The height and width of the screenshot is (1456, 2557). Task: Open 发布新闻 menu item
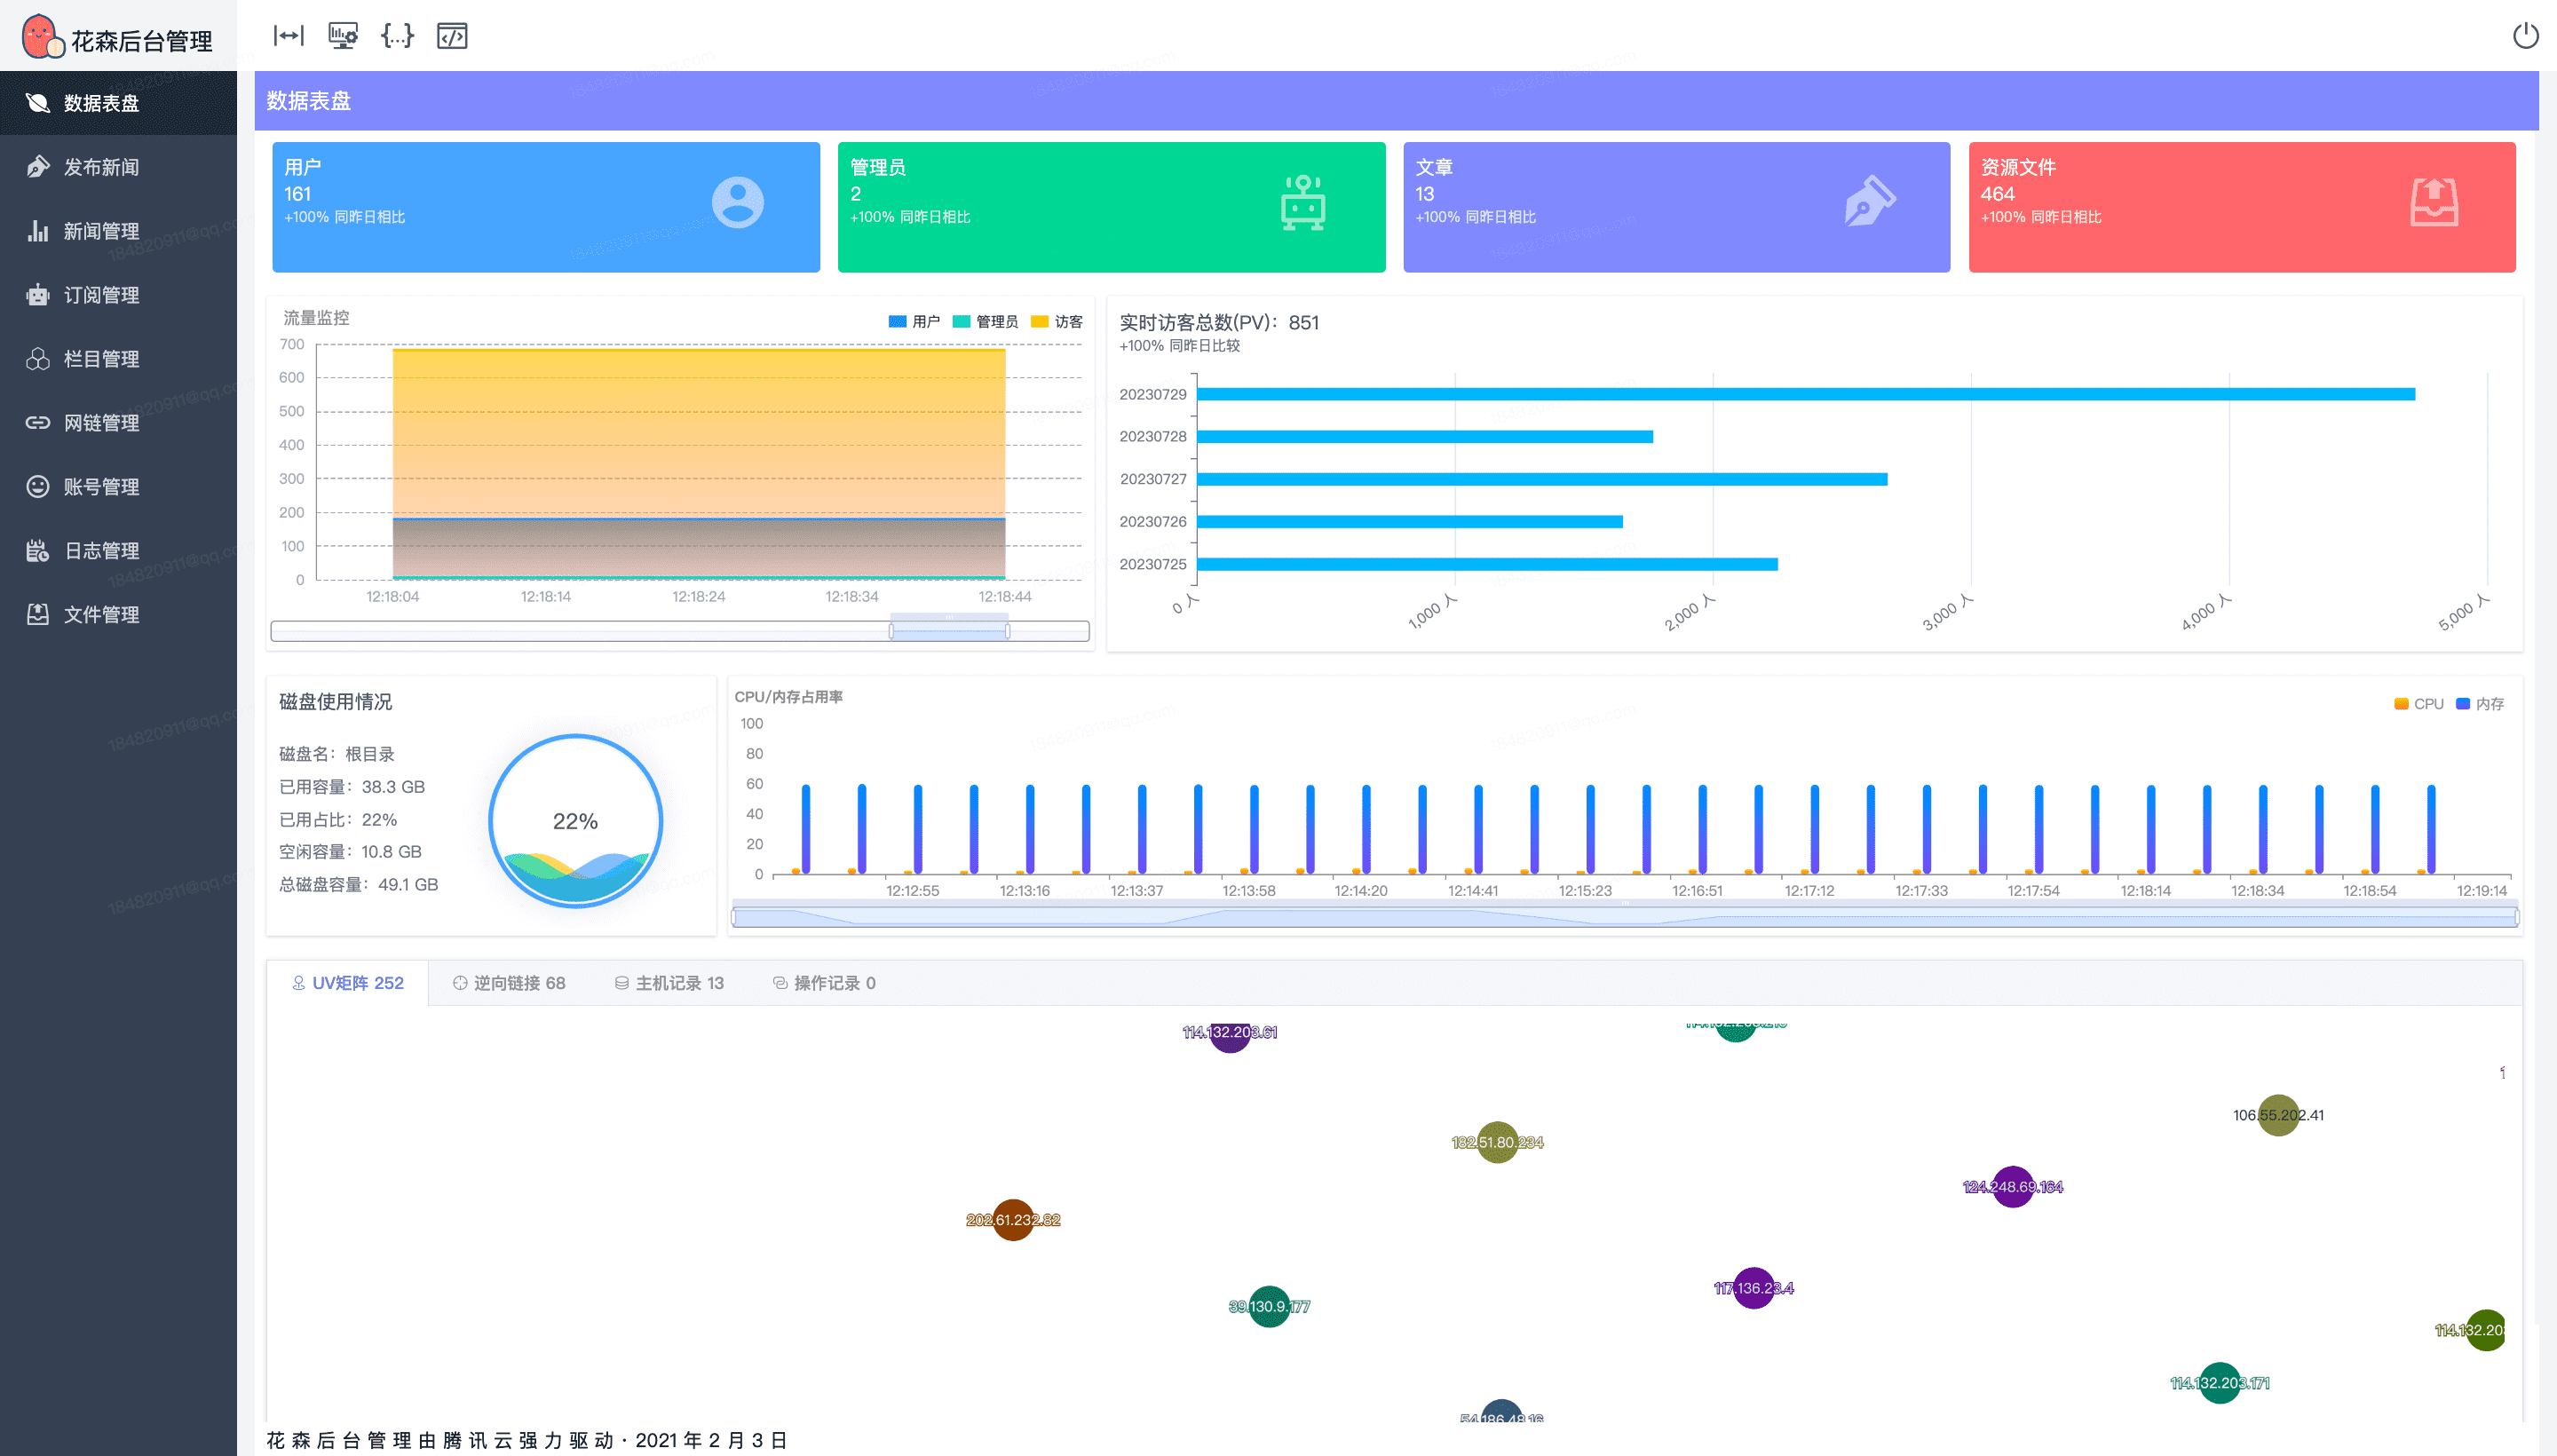pyautogui.click(x=118, y=167)
